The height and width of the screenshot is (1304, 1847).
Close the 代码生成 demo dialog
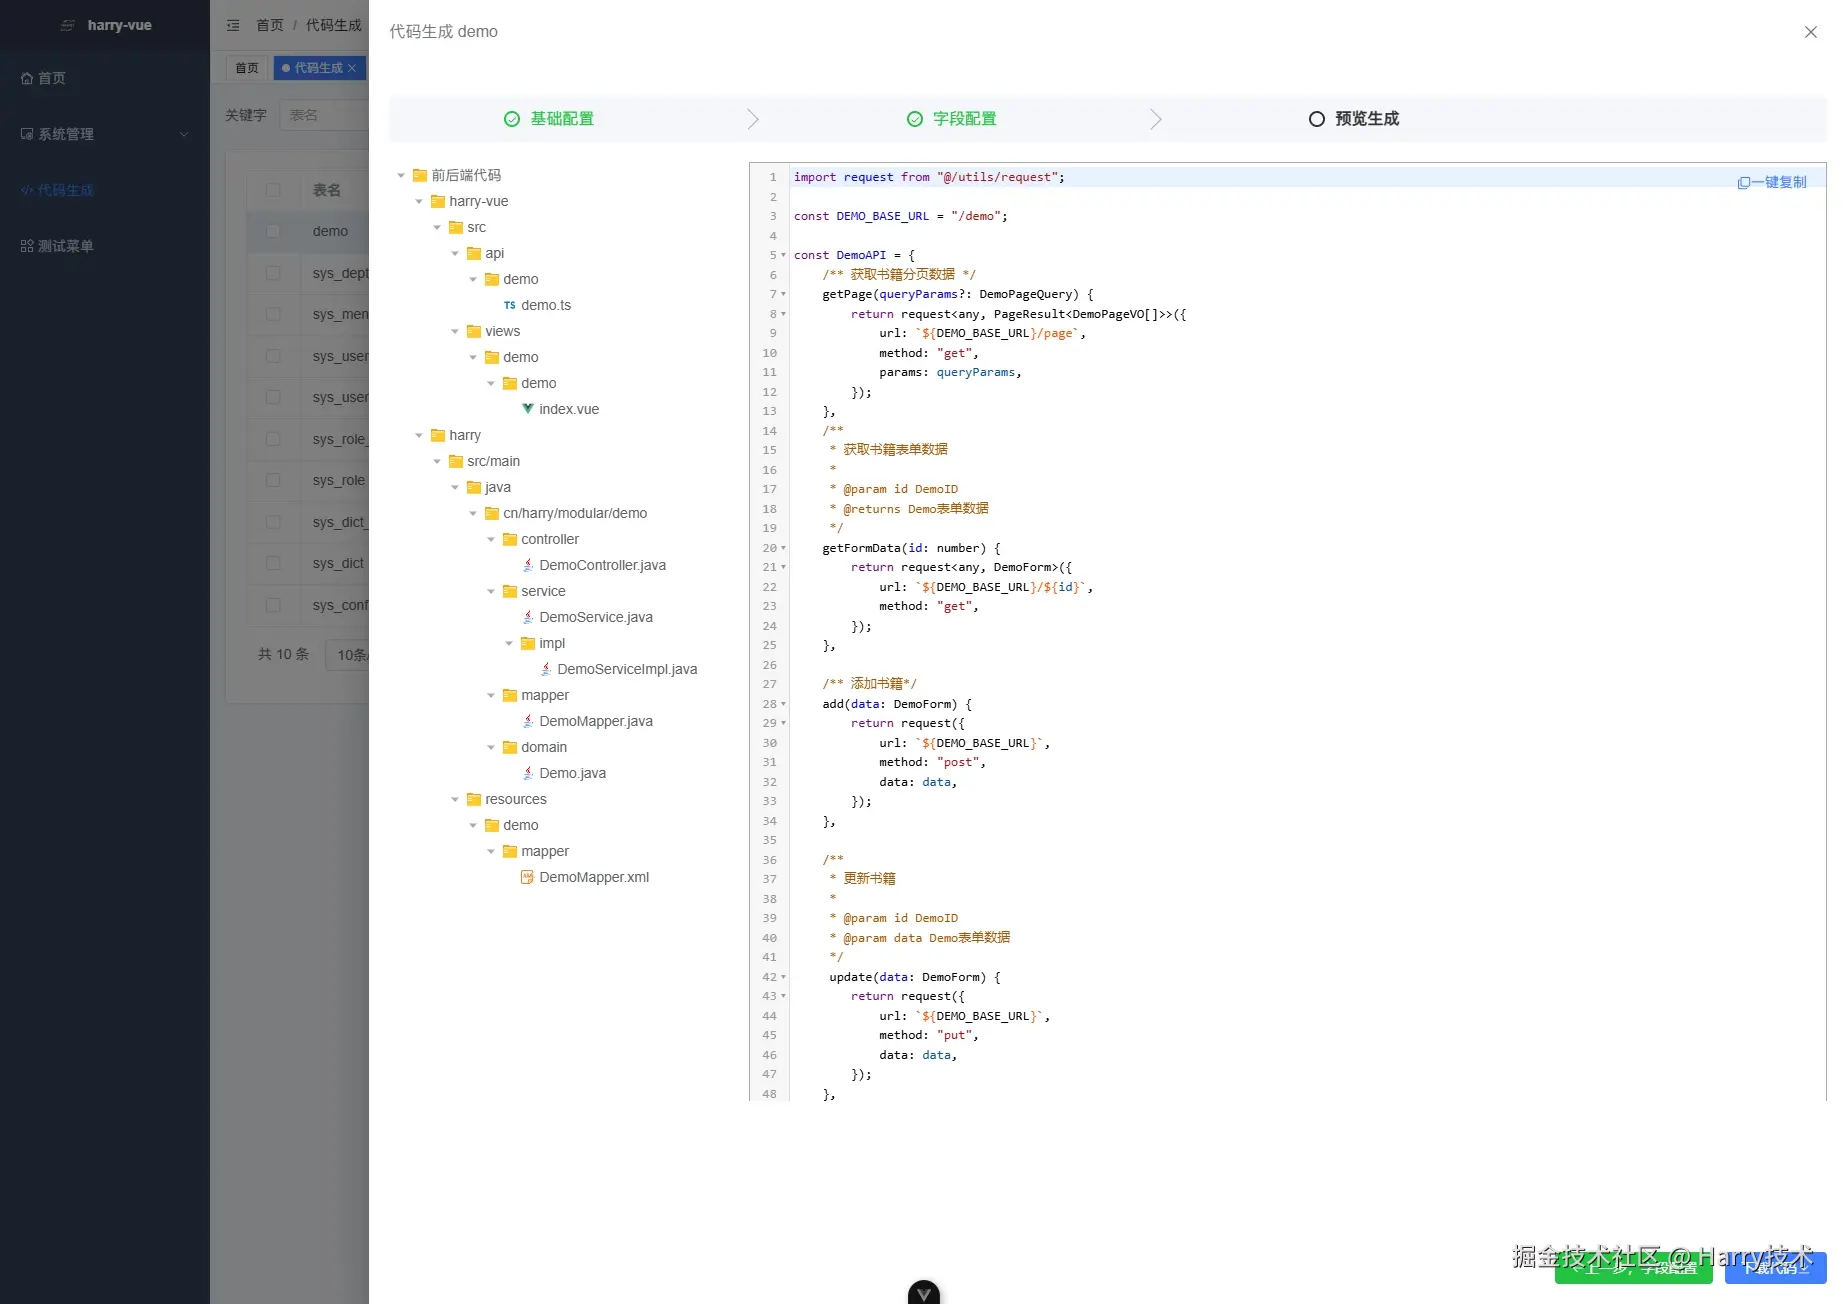pyautogui.click(x=1810, y=32)
